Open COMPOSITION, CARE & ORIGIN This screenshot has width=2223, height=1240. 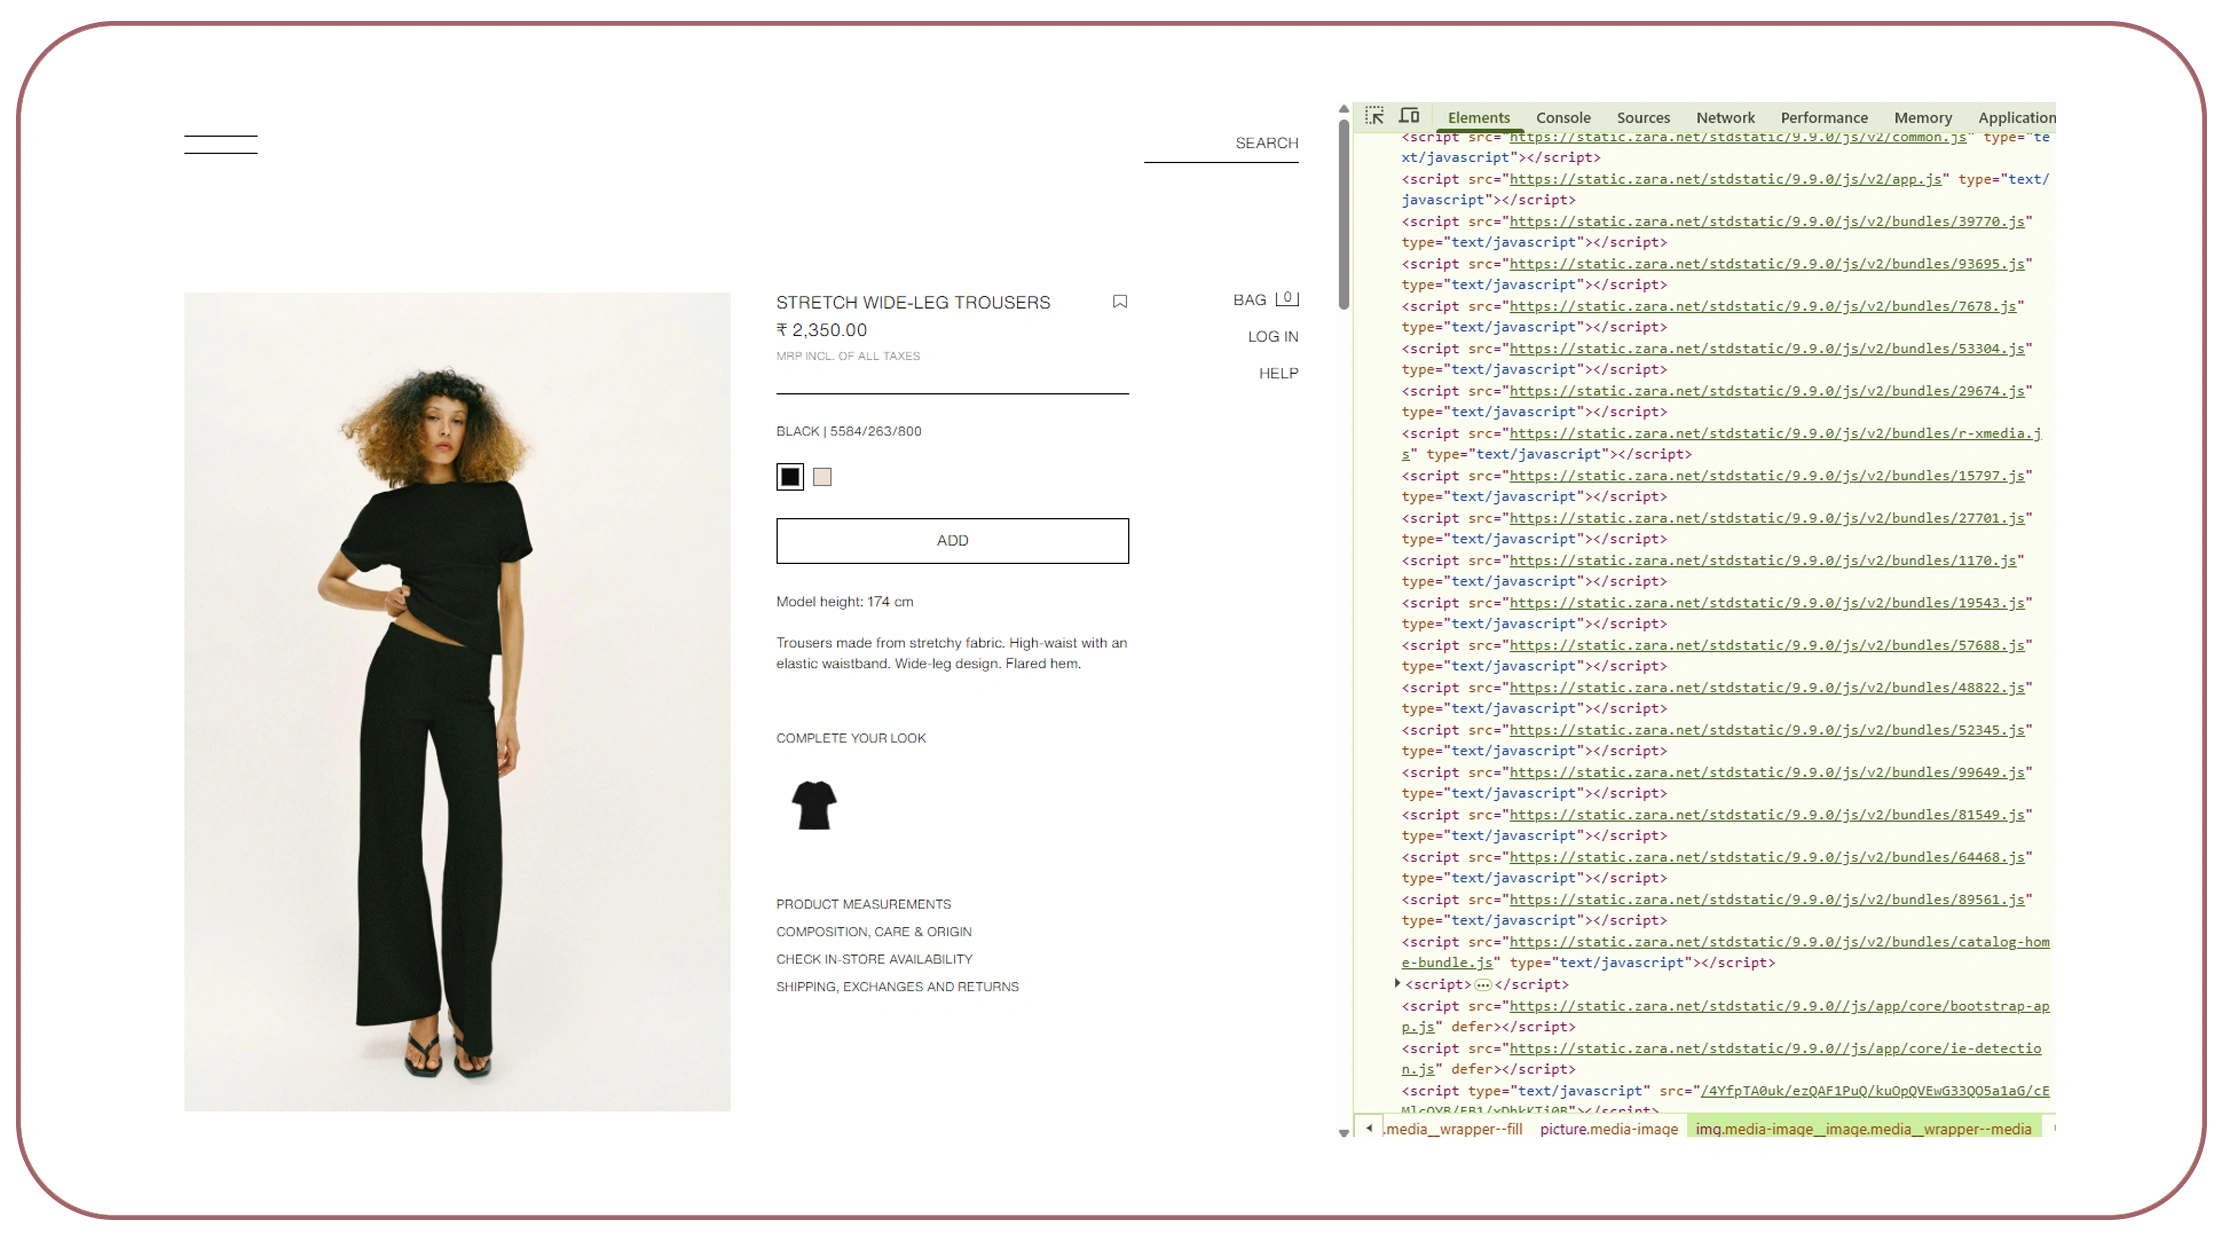point(874,932)
